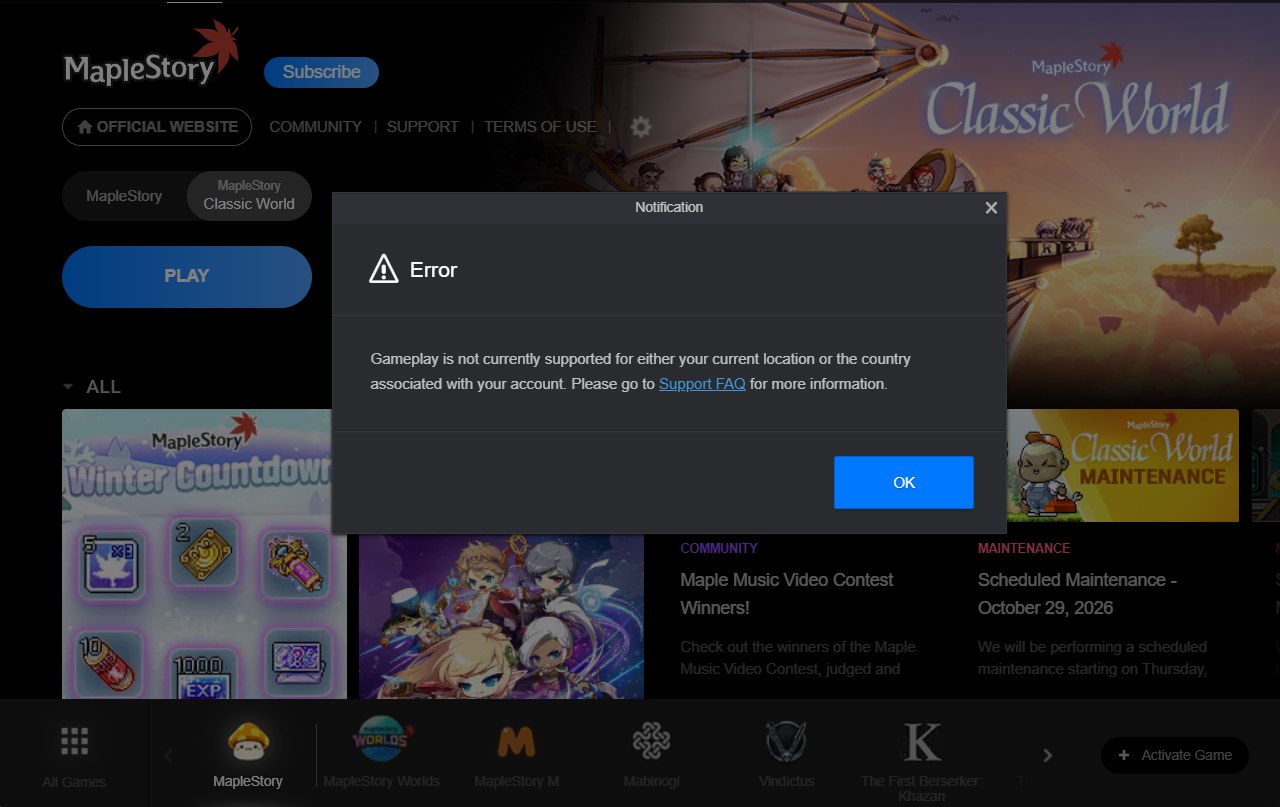
Task: Open the All Games grid icon
Action: coord(74,741)
